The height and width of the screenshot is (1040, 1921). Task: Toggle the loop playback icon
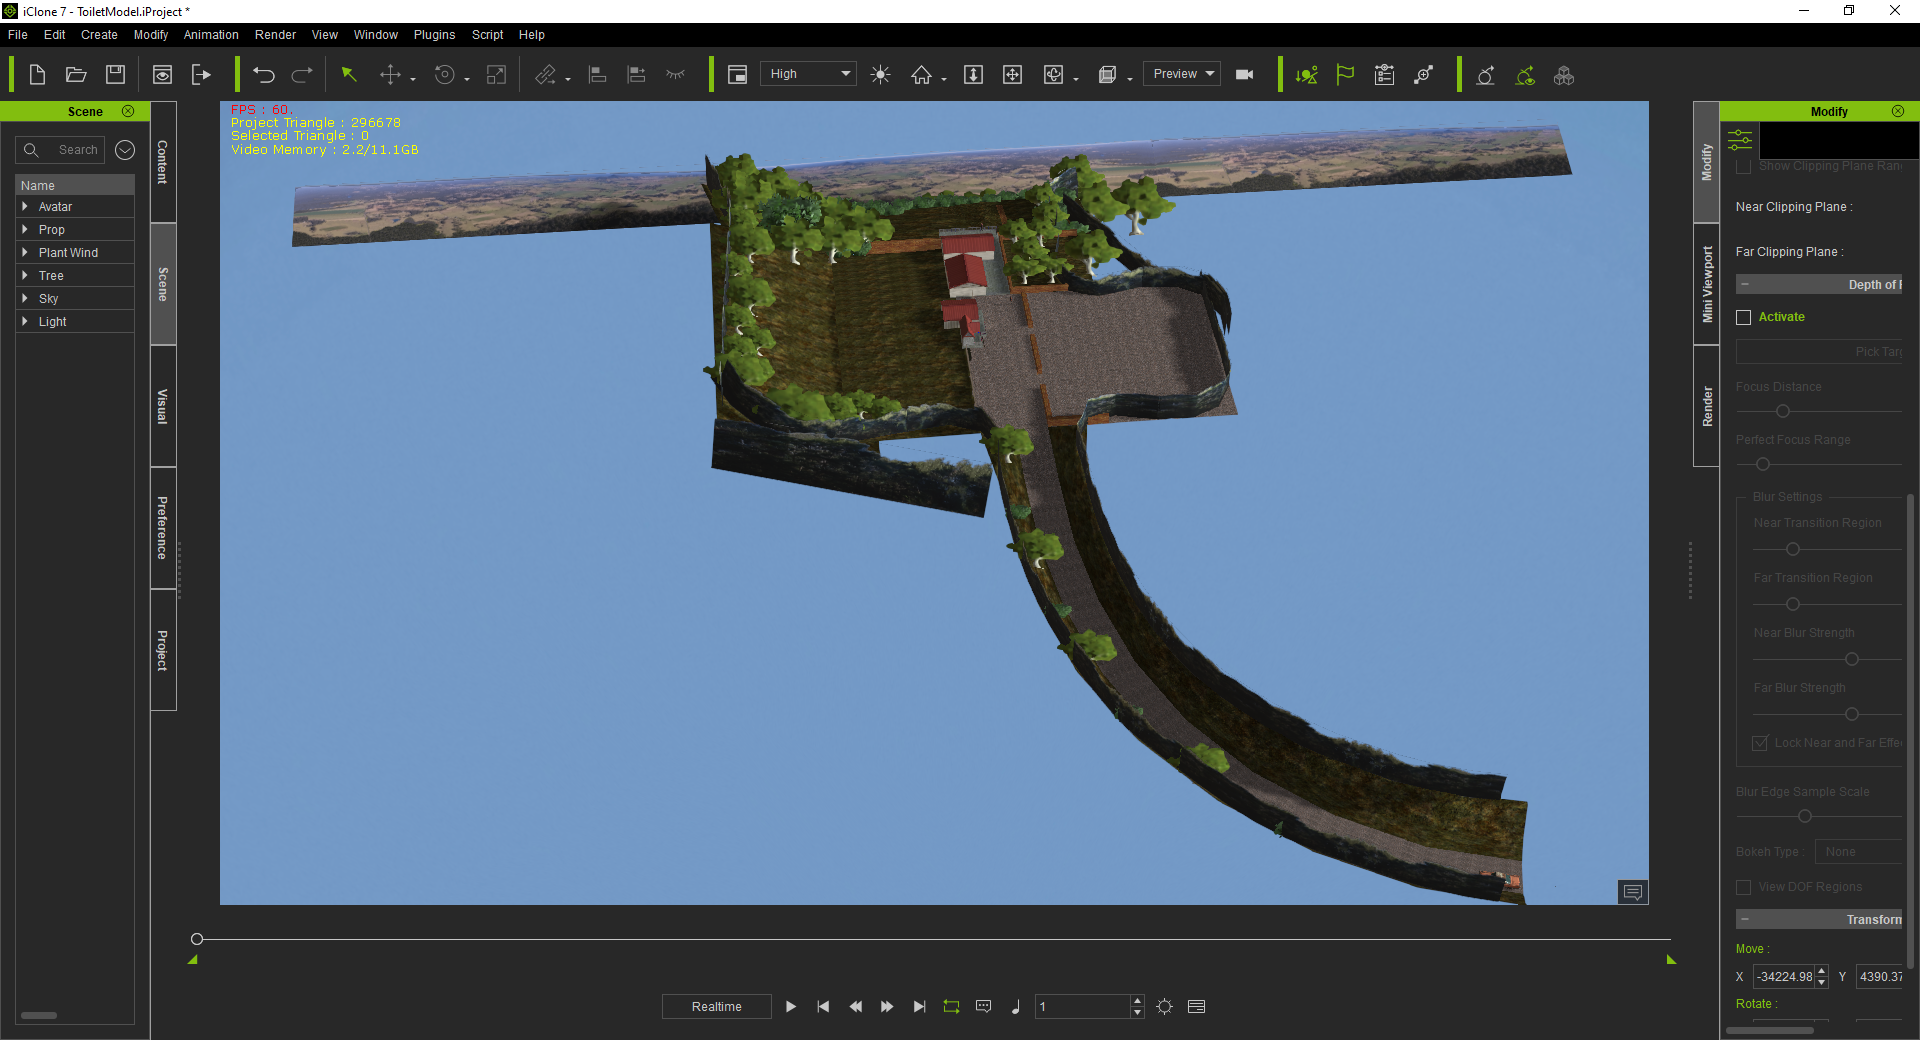(x=951, y=1007)
